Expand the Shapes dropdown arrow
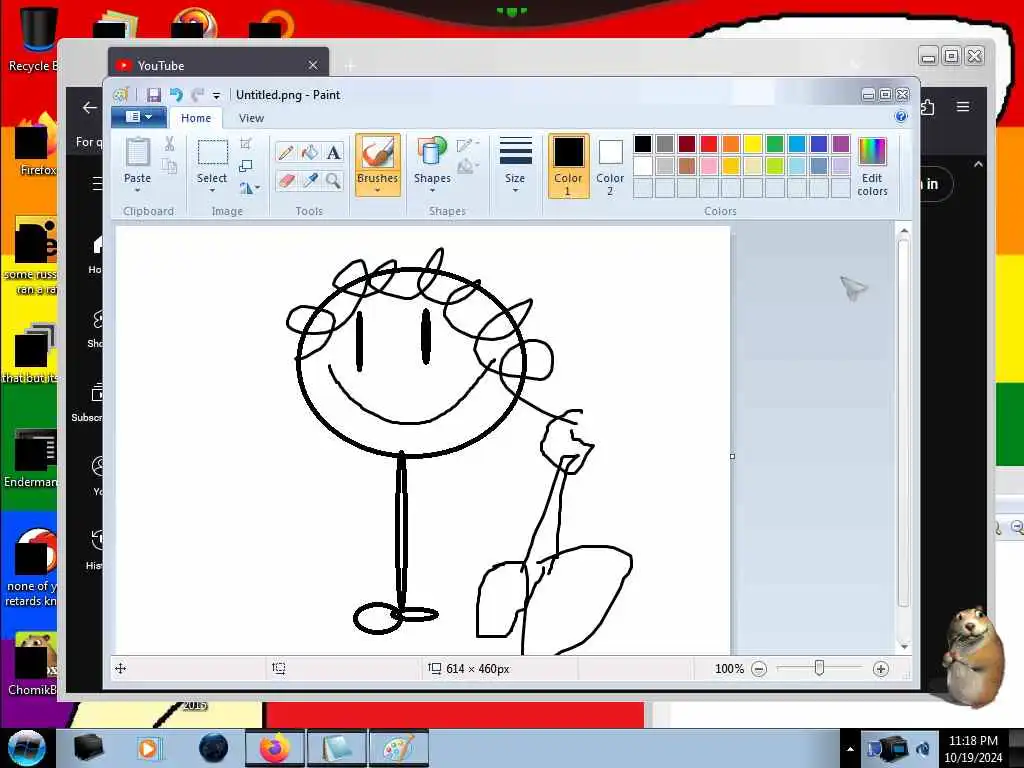 tap(432, 191)
